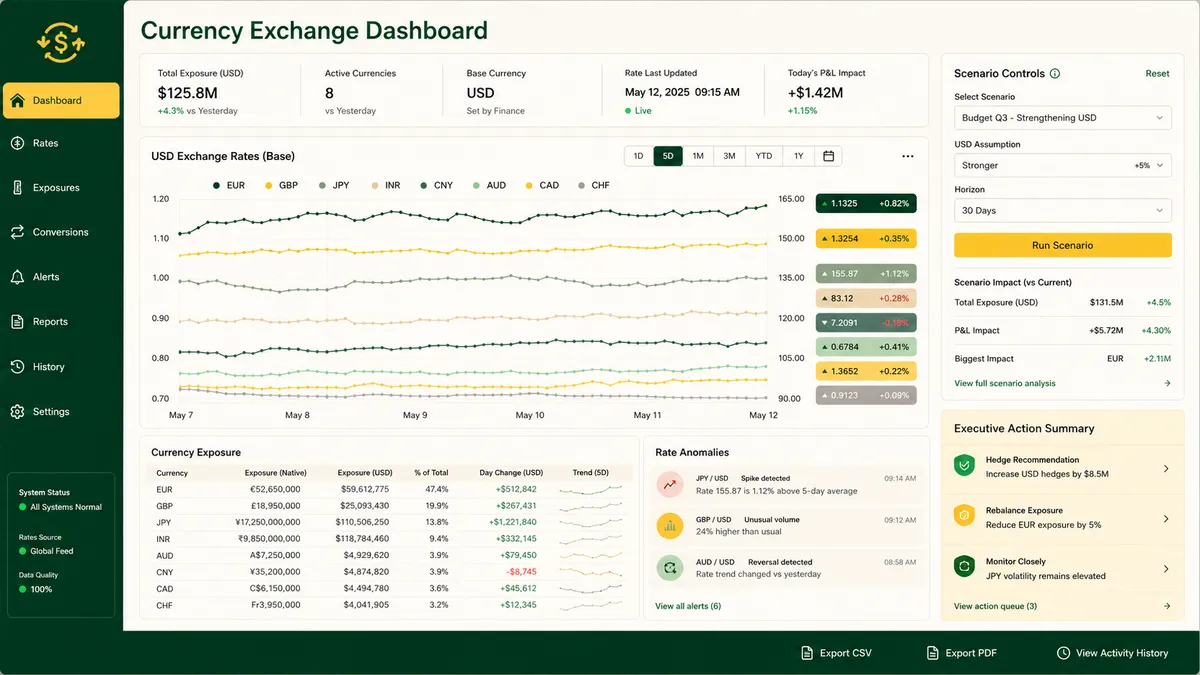Toggle CNY series in chart legend
The height and width of the screenshot is (675, 1200).
coord(437,185)
